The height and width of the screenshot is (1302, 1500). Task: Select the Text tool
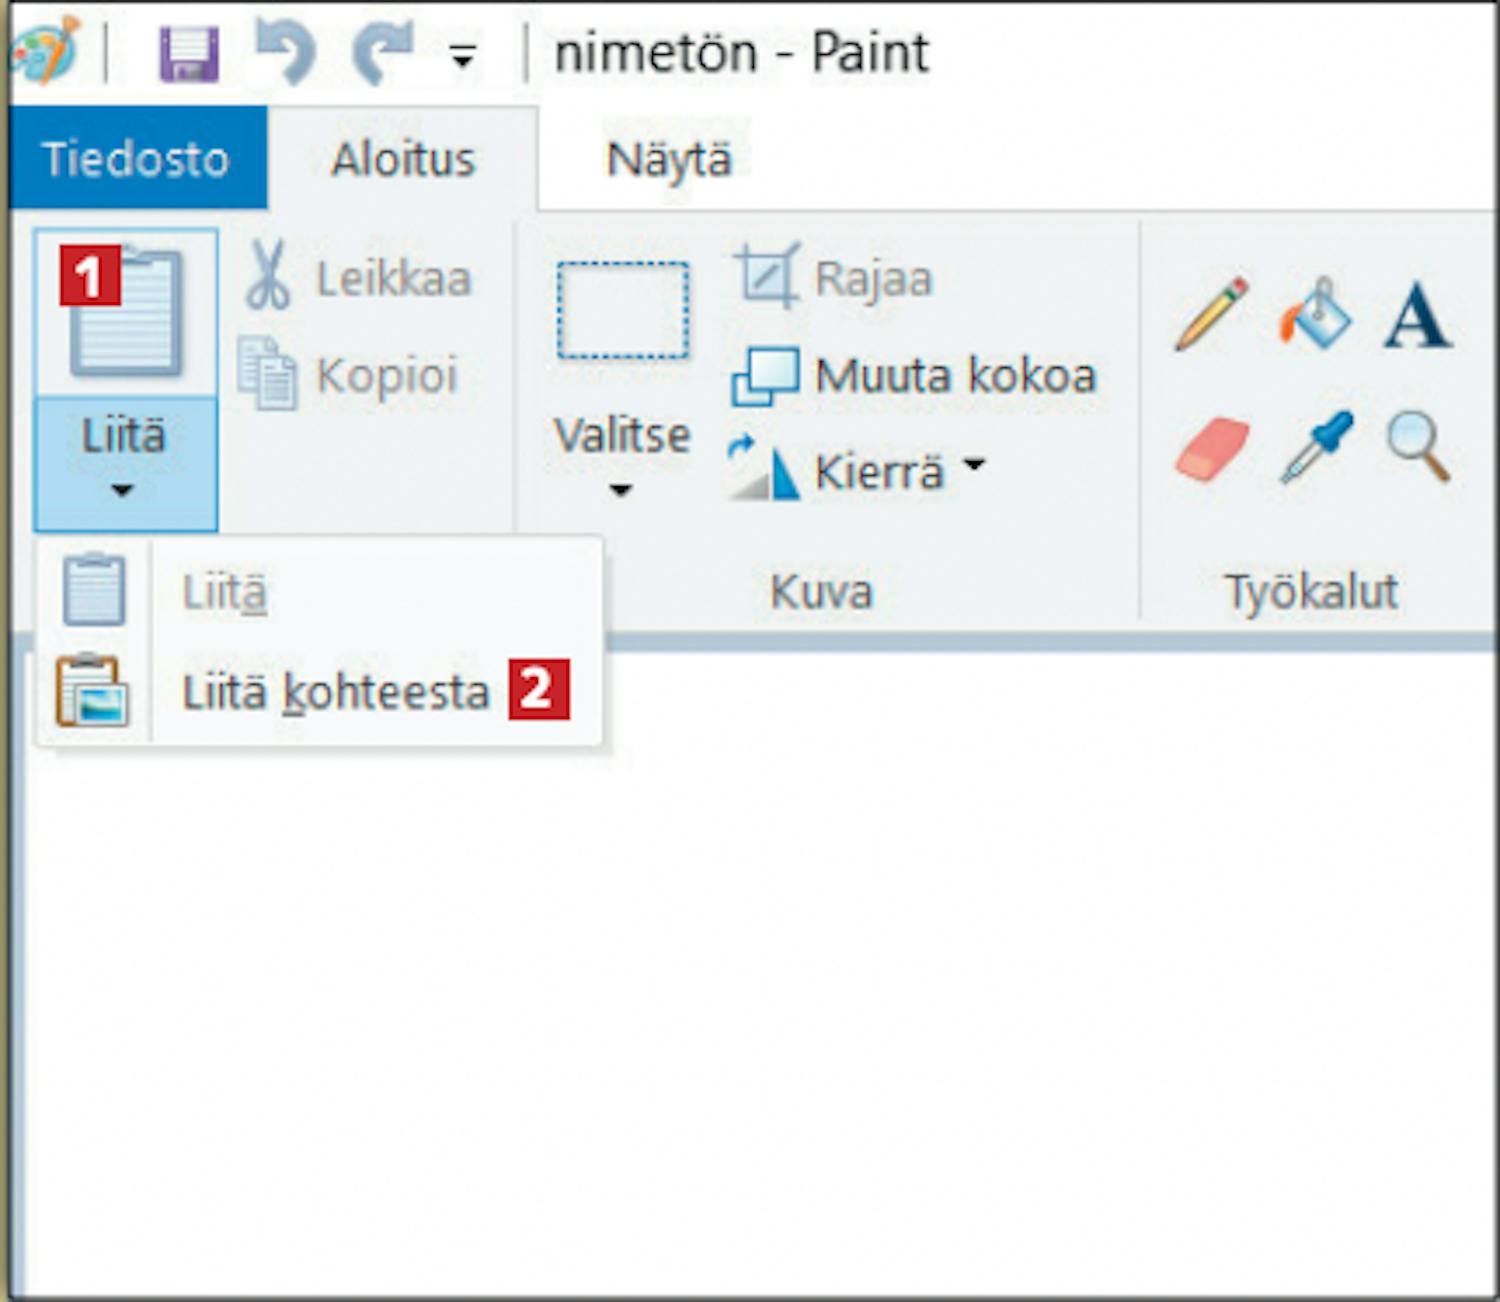coord(1417,316)
